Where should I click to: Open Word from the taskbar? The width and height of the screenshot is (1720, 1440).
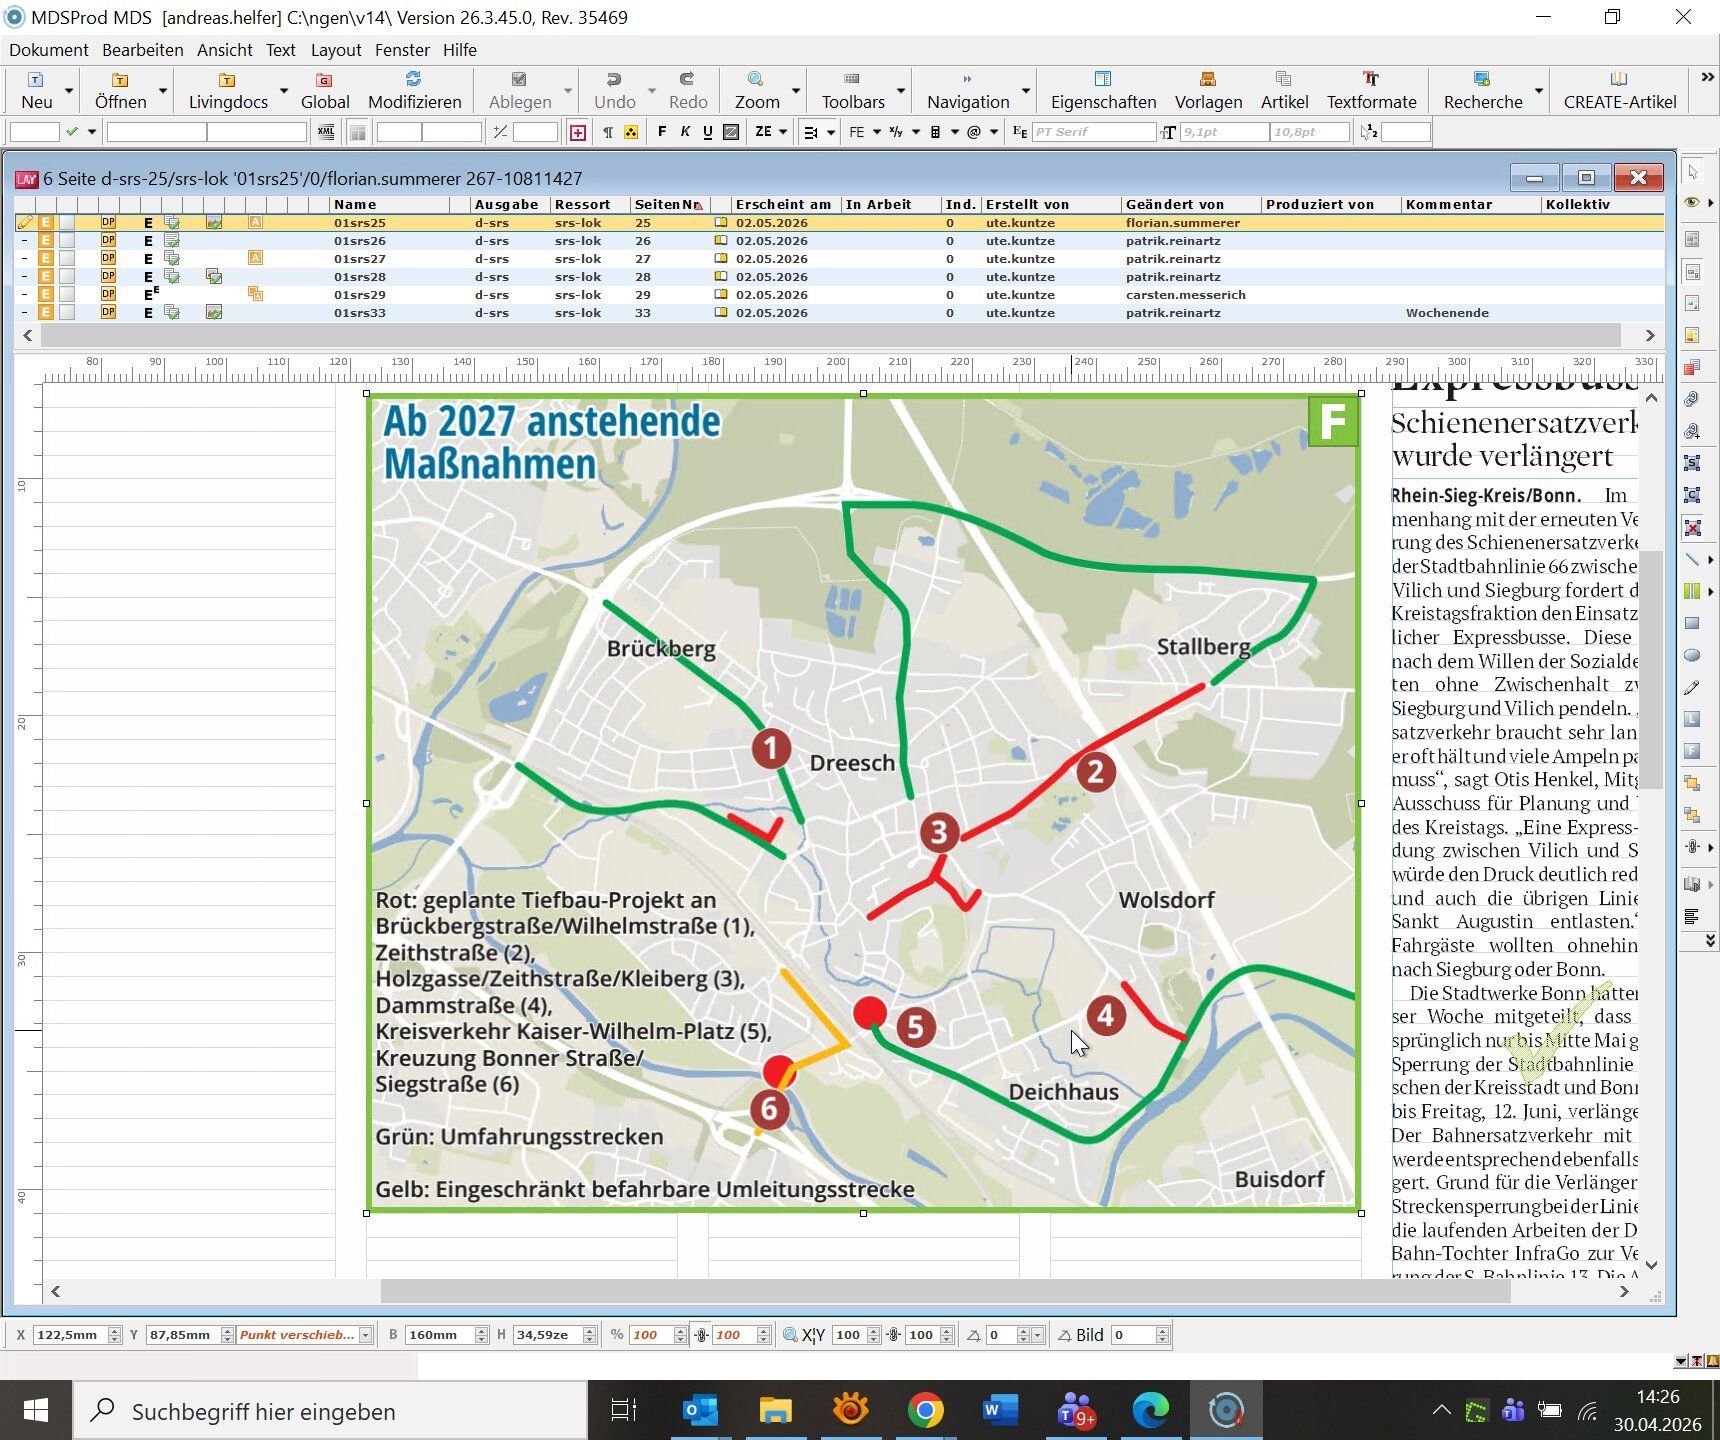click(1000, 1411)
